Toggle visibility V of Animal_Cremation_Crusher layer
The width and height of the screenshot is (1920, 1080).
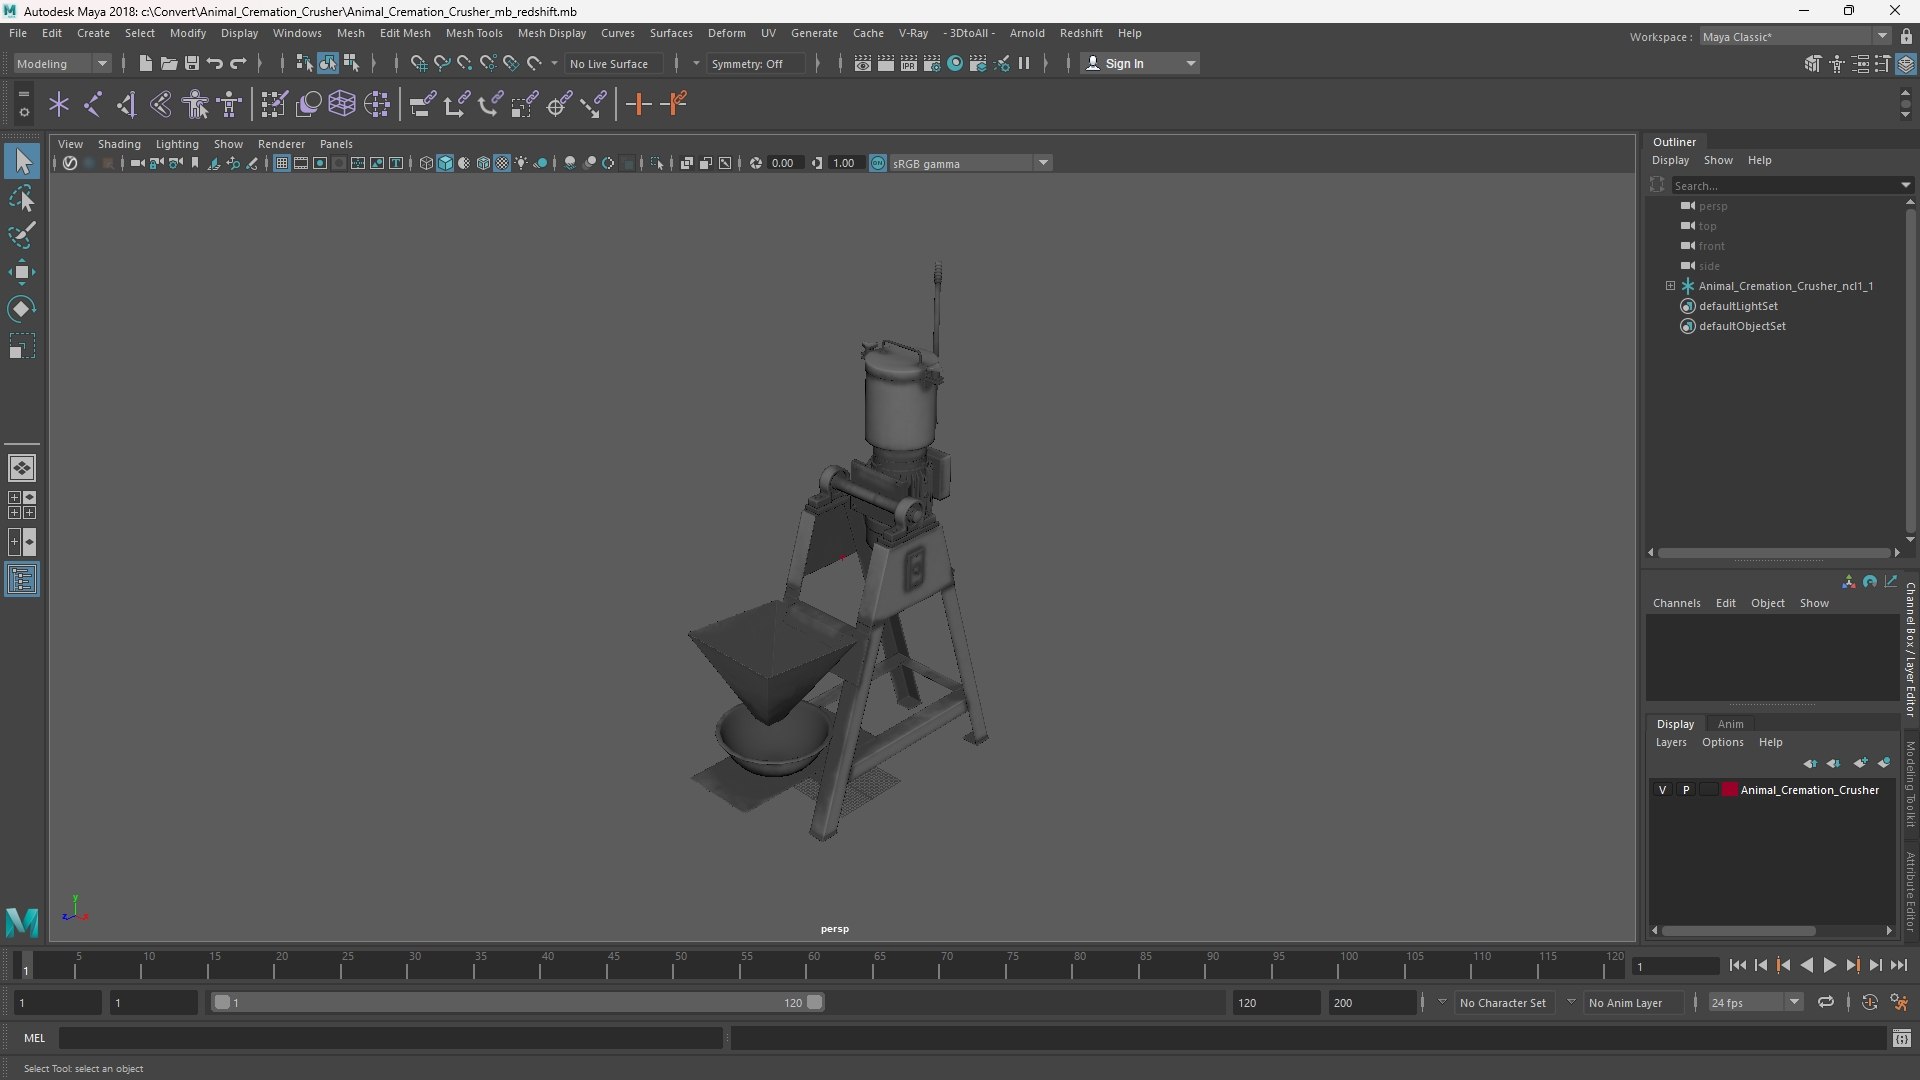pyautogui.click(x=1663, y=790)
